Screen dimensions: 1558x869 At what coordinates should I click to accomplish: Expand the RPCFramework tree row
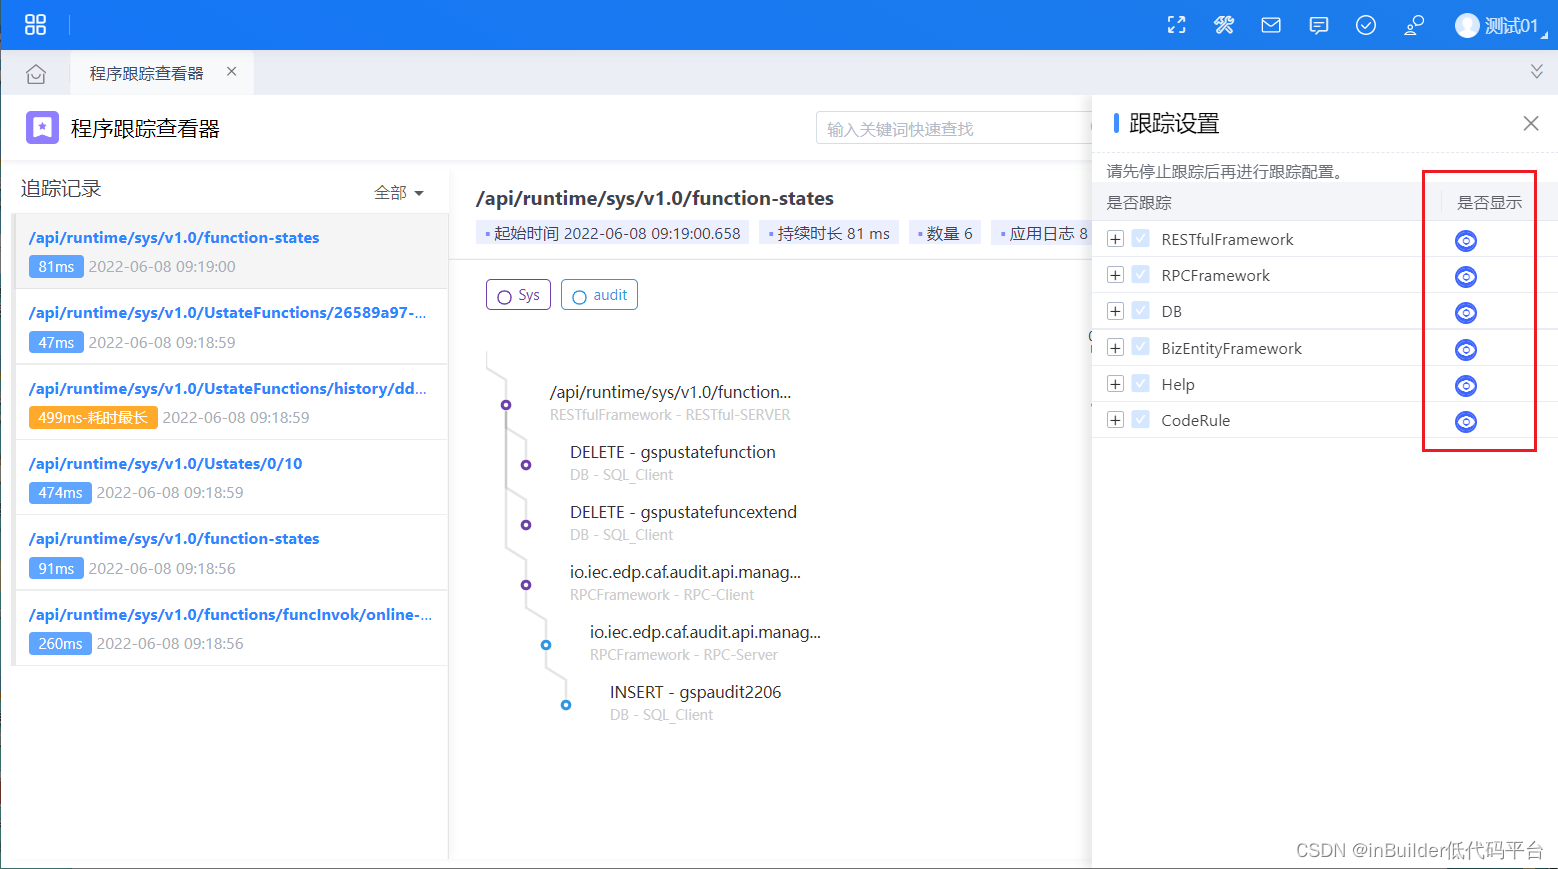point(1115,276)
